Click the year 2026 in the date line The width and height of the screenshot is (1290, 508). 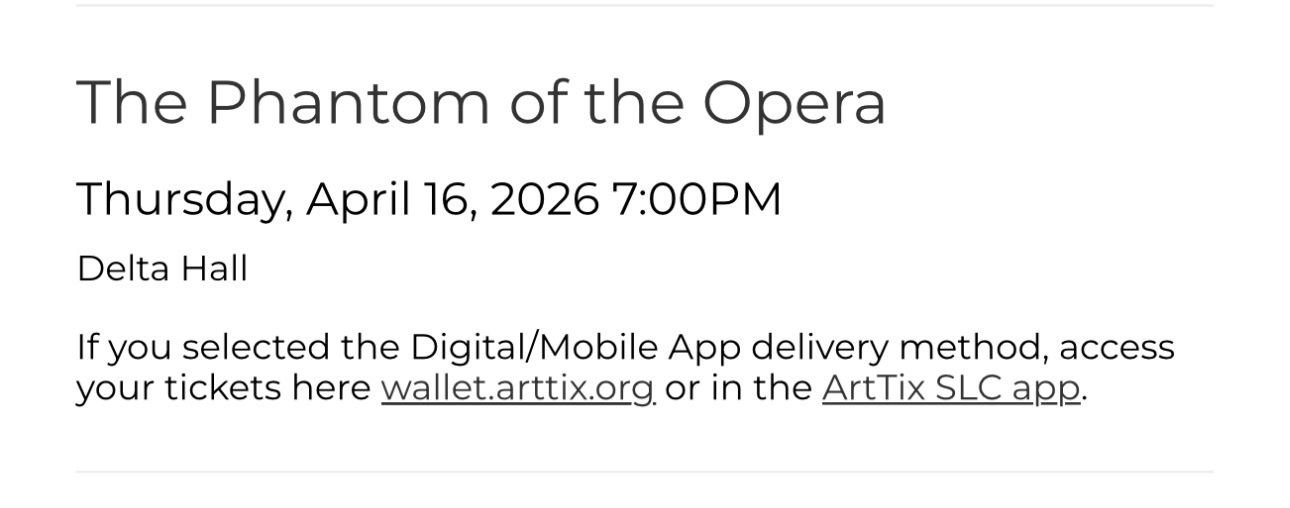(x=543, y=198)
